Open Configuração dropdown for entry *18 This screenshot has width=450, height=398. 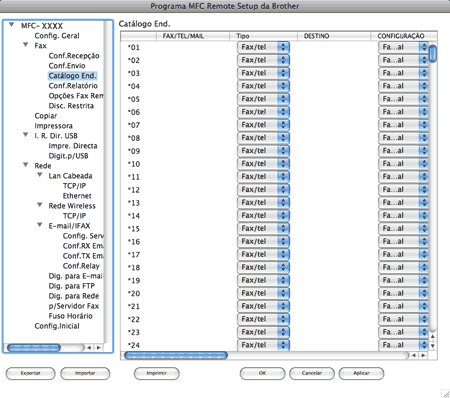pos(403,267)
